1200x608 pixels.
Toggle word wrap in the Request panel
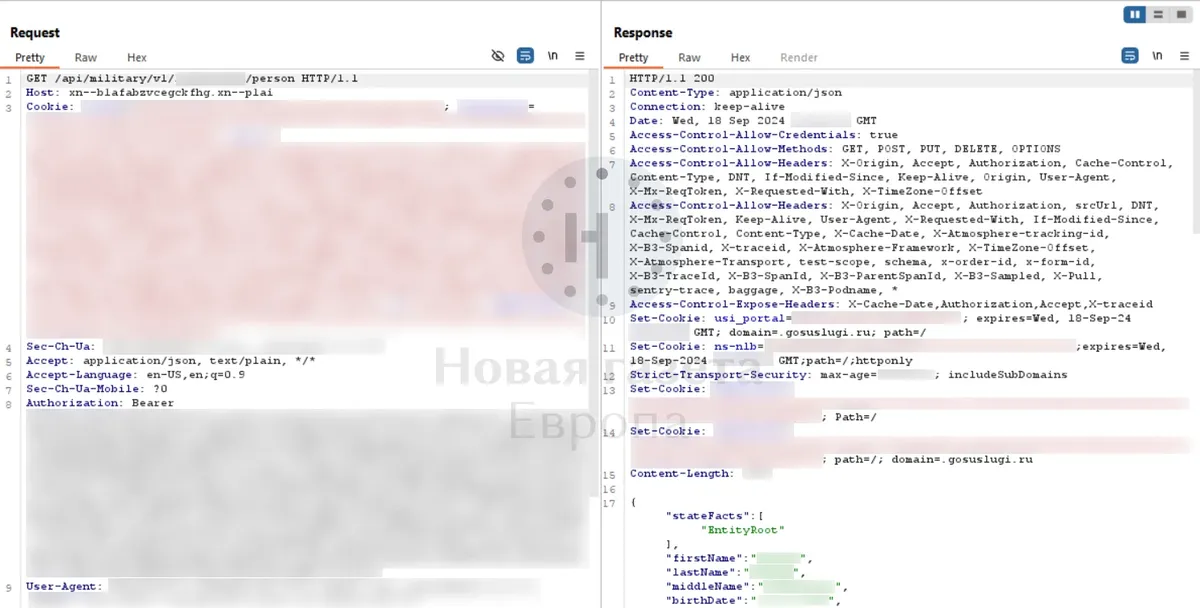525,56
